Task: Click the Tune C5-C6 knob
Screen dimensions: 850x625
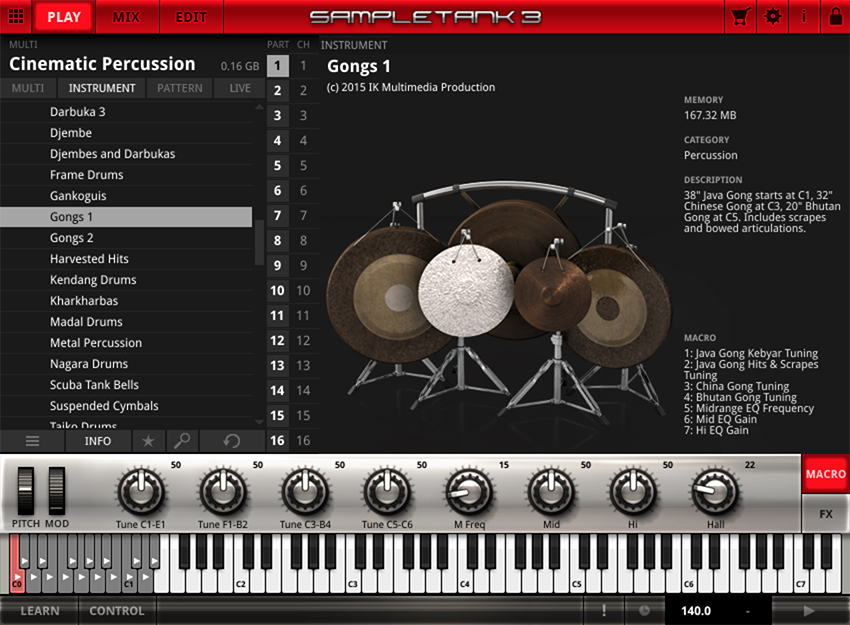Action: click(x=387, y=493)
